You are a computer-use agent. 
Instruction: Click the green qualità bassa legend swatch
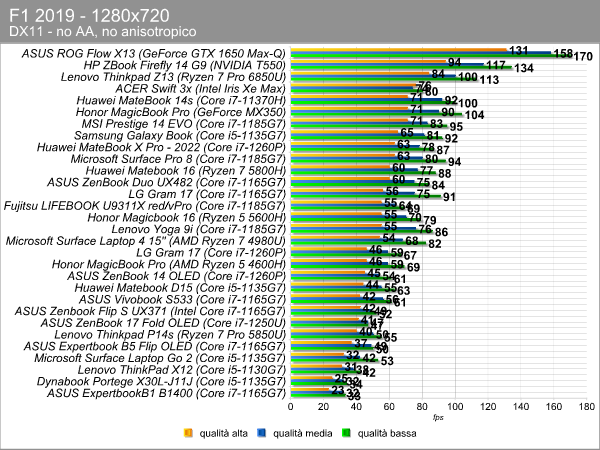click(347, 433)
